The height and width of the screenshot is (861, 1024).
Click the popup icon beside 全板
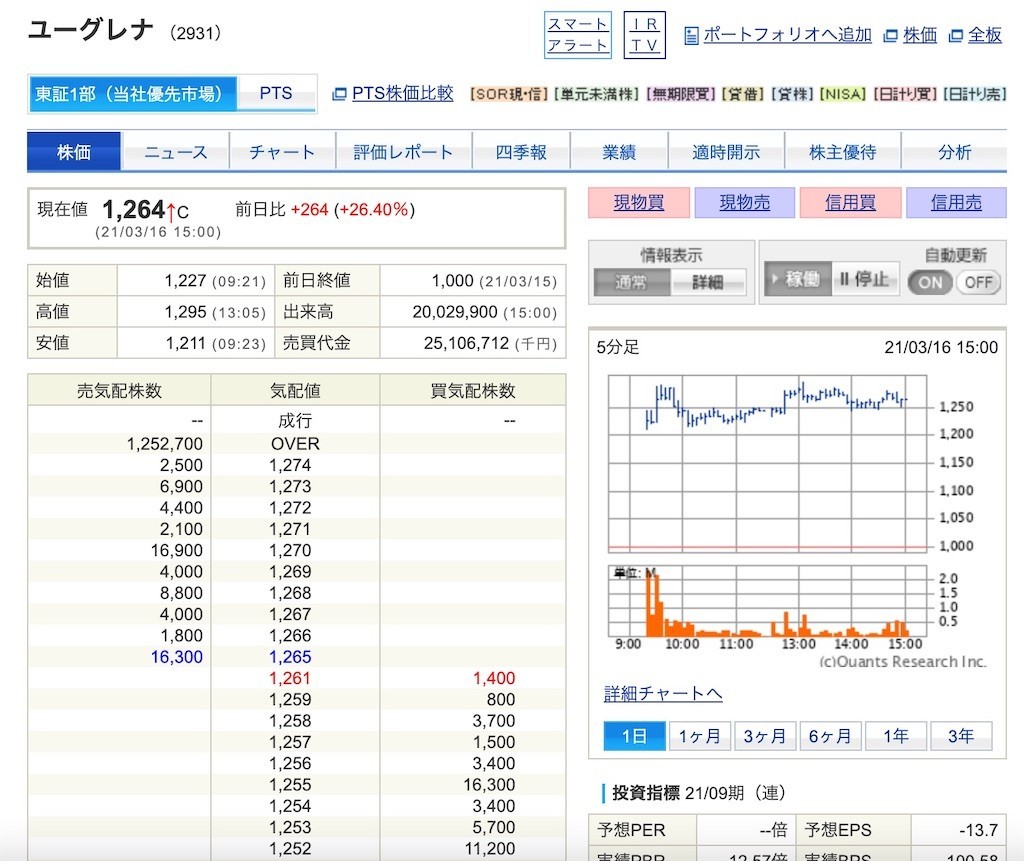pyautogui.click(x=956, y=36)
